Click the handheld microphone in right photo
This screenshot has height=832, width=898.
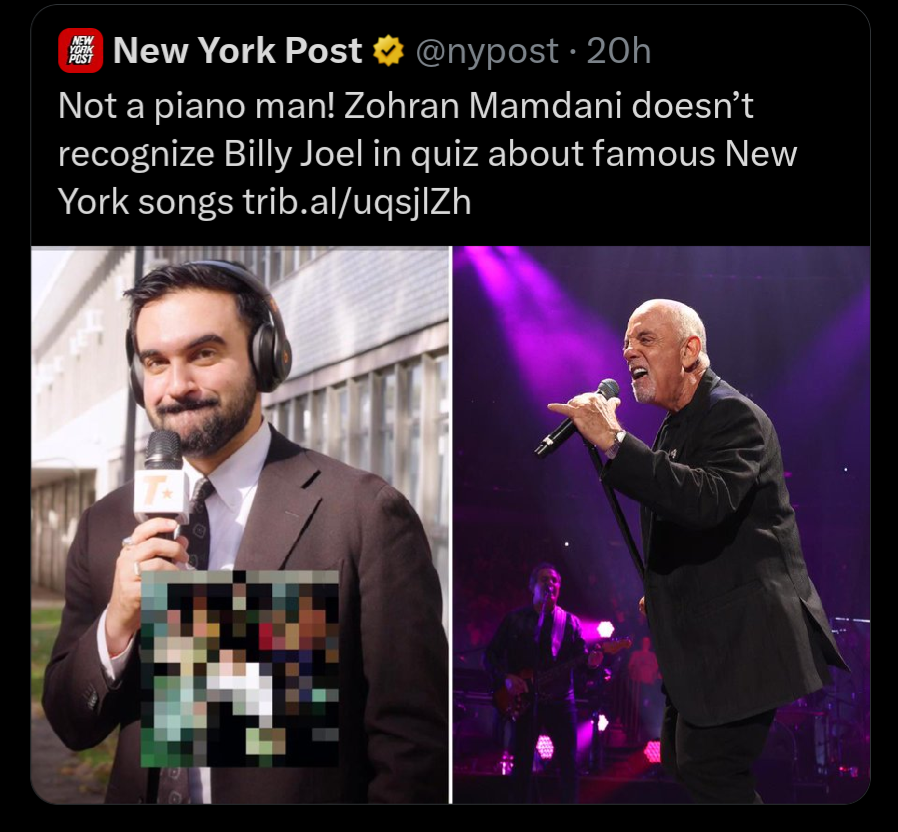pyautogui.click(x=577, y=417)
